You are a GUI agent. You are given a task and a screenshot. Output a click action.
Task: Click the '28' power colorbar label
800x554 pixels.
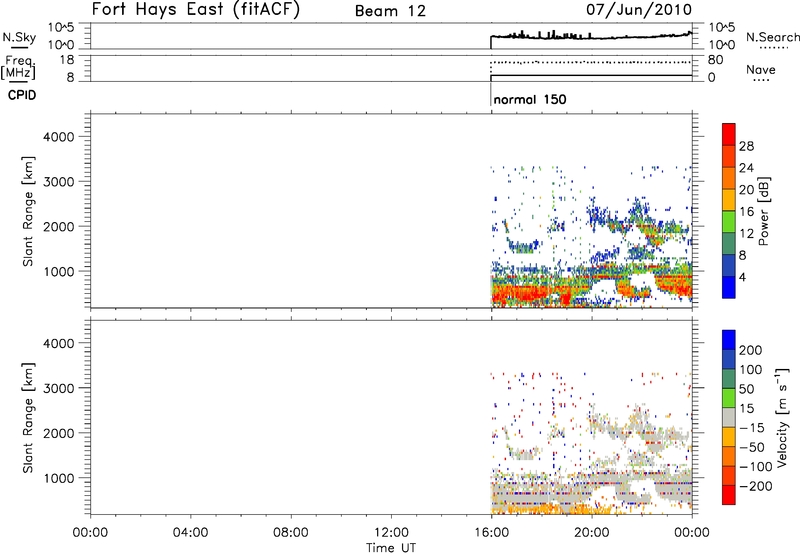pyautogui.click(x=746, y=146)
